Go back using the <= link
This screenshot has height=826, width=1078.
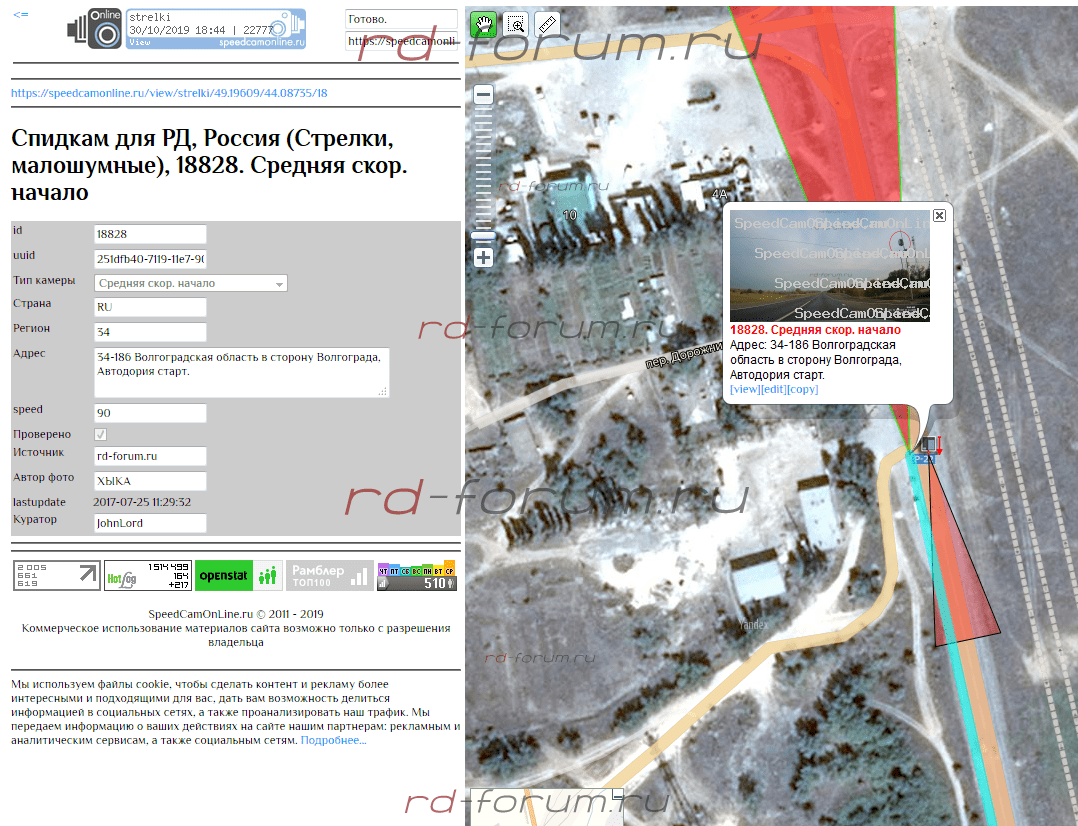pyautogui.click(x=21, y=14)
